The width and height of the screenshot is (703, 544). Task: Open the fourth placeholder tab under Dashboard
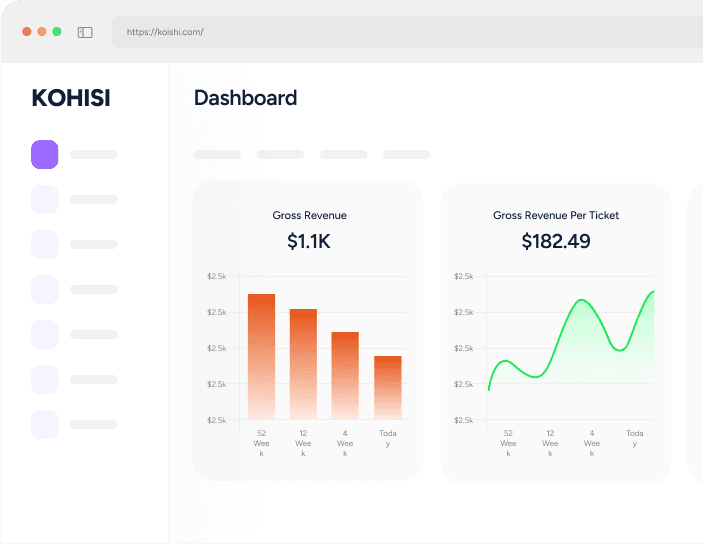(x=406, y=155)
